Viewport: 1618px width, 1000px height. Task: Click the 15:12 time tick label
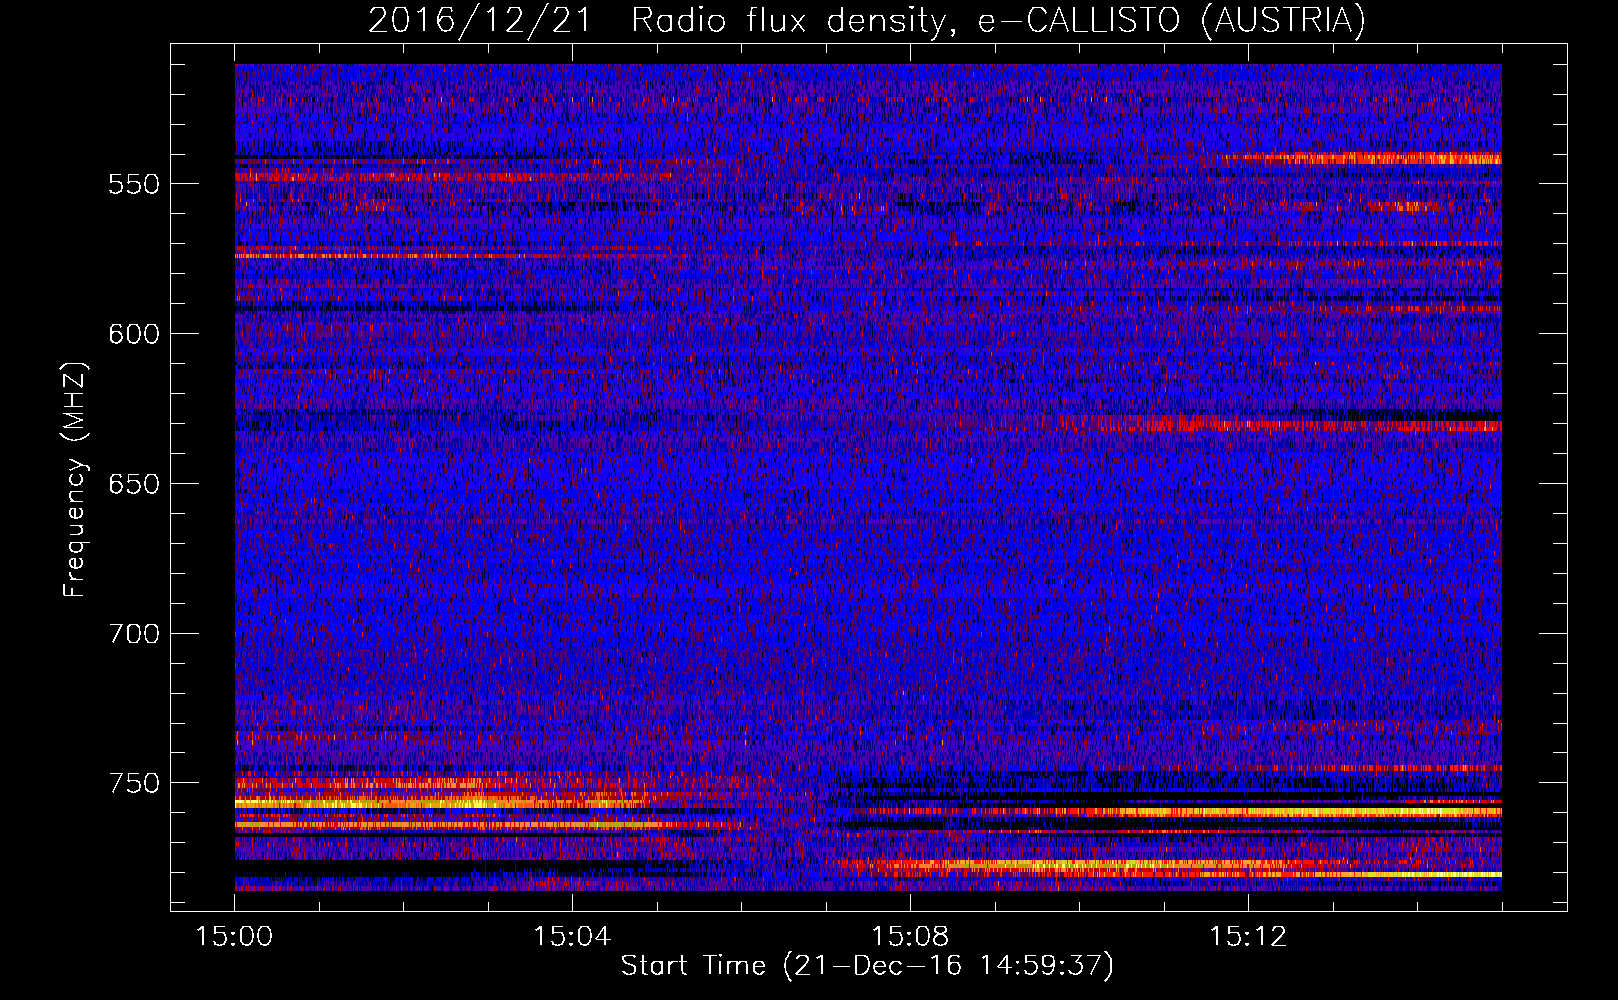tap(1247, 937)
